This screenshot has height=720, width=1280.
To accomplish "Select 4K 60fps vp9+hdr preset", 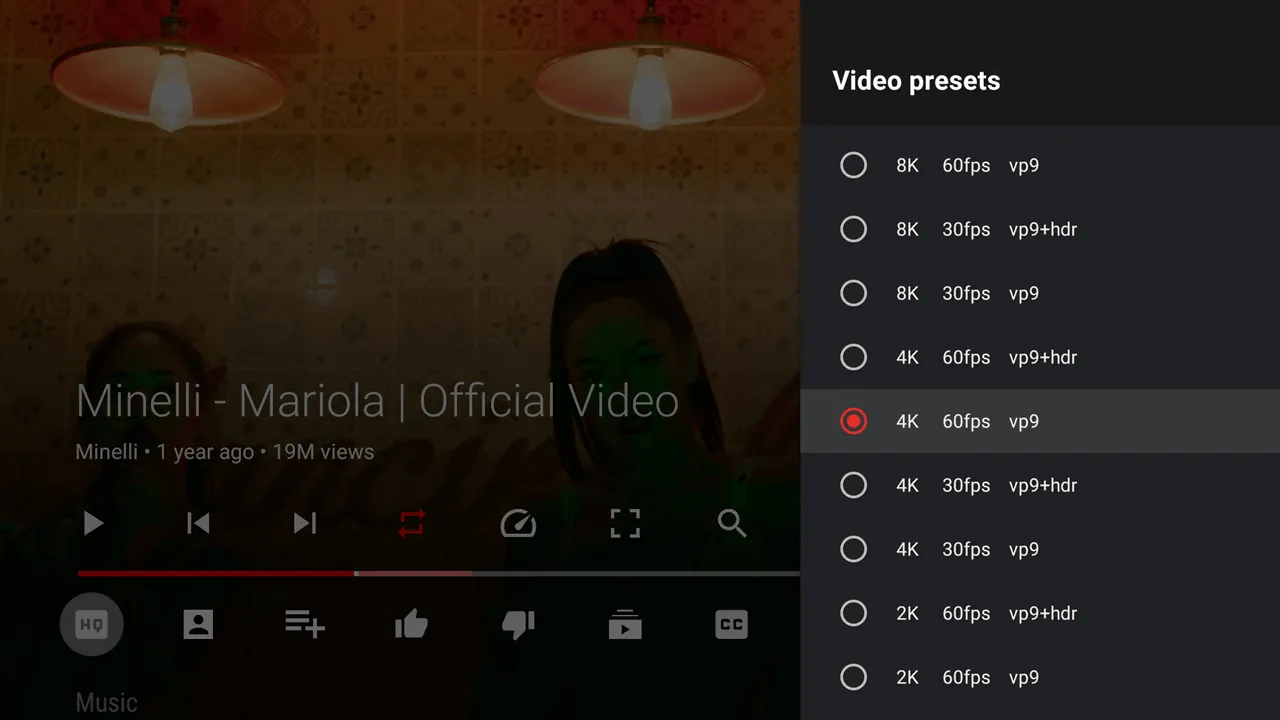I will (x=1040, y=357).
